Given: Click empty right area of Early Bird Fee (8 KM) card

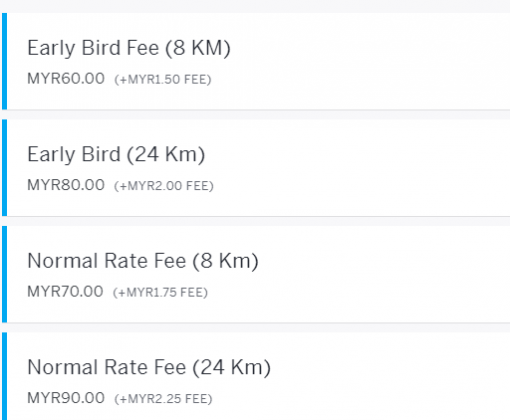Looking at the screenshot, I should tap(383, 61).
